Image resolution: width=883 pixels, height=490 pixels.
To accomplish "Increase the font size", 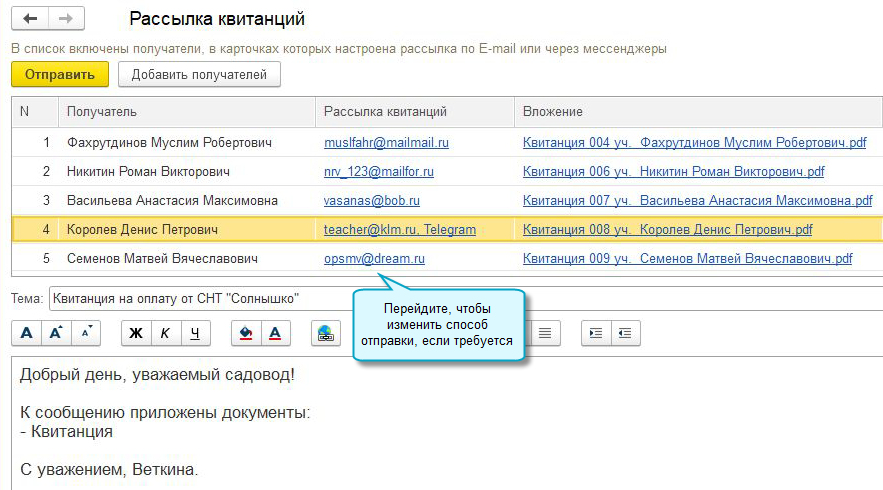I will click(x=56, y=333).
